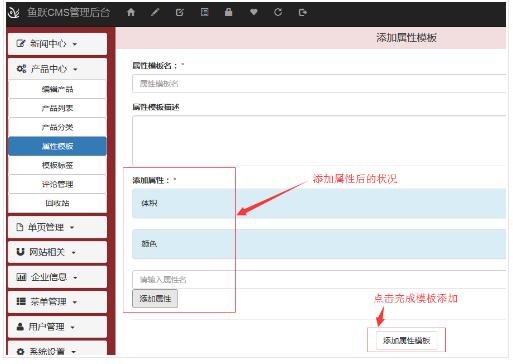Open 模板标签 submenu item
This screenshot has height=364, width=513.
tap(57, 165)
